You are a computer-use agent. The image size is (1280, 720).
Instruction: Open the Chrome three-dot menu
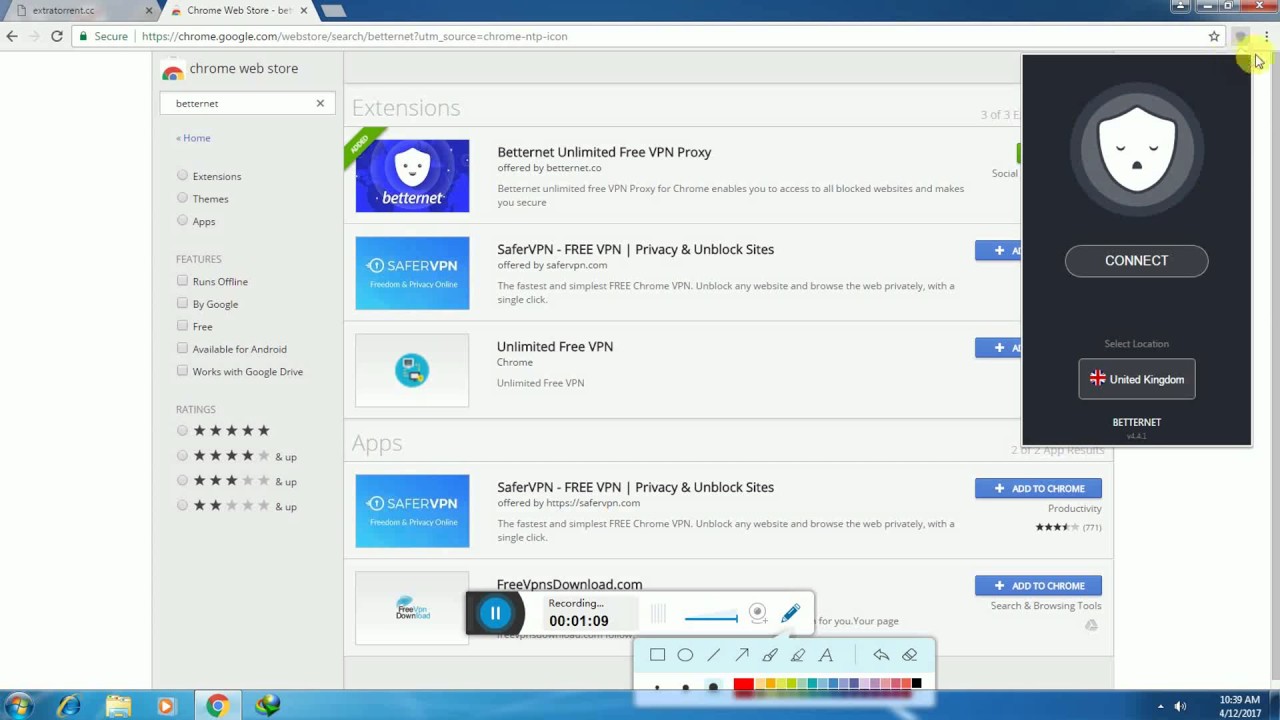coord(1266,36)
